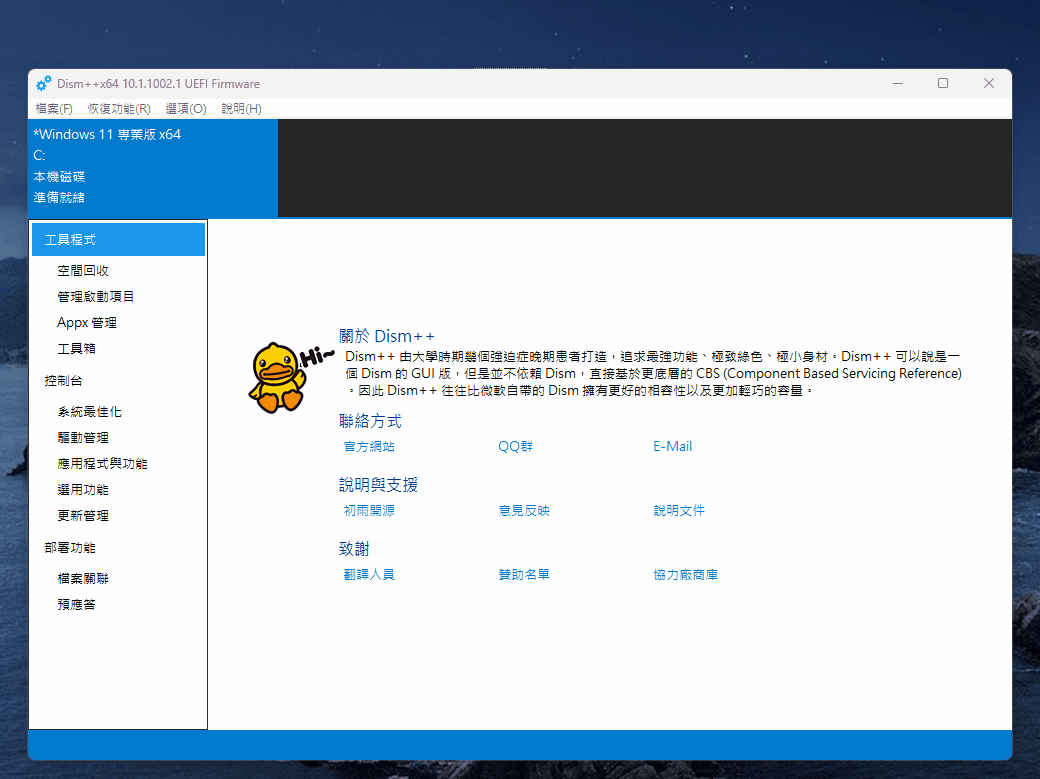Open the 工具箱 item

pyautogui.click(x=76, y=348)
